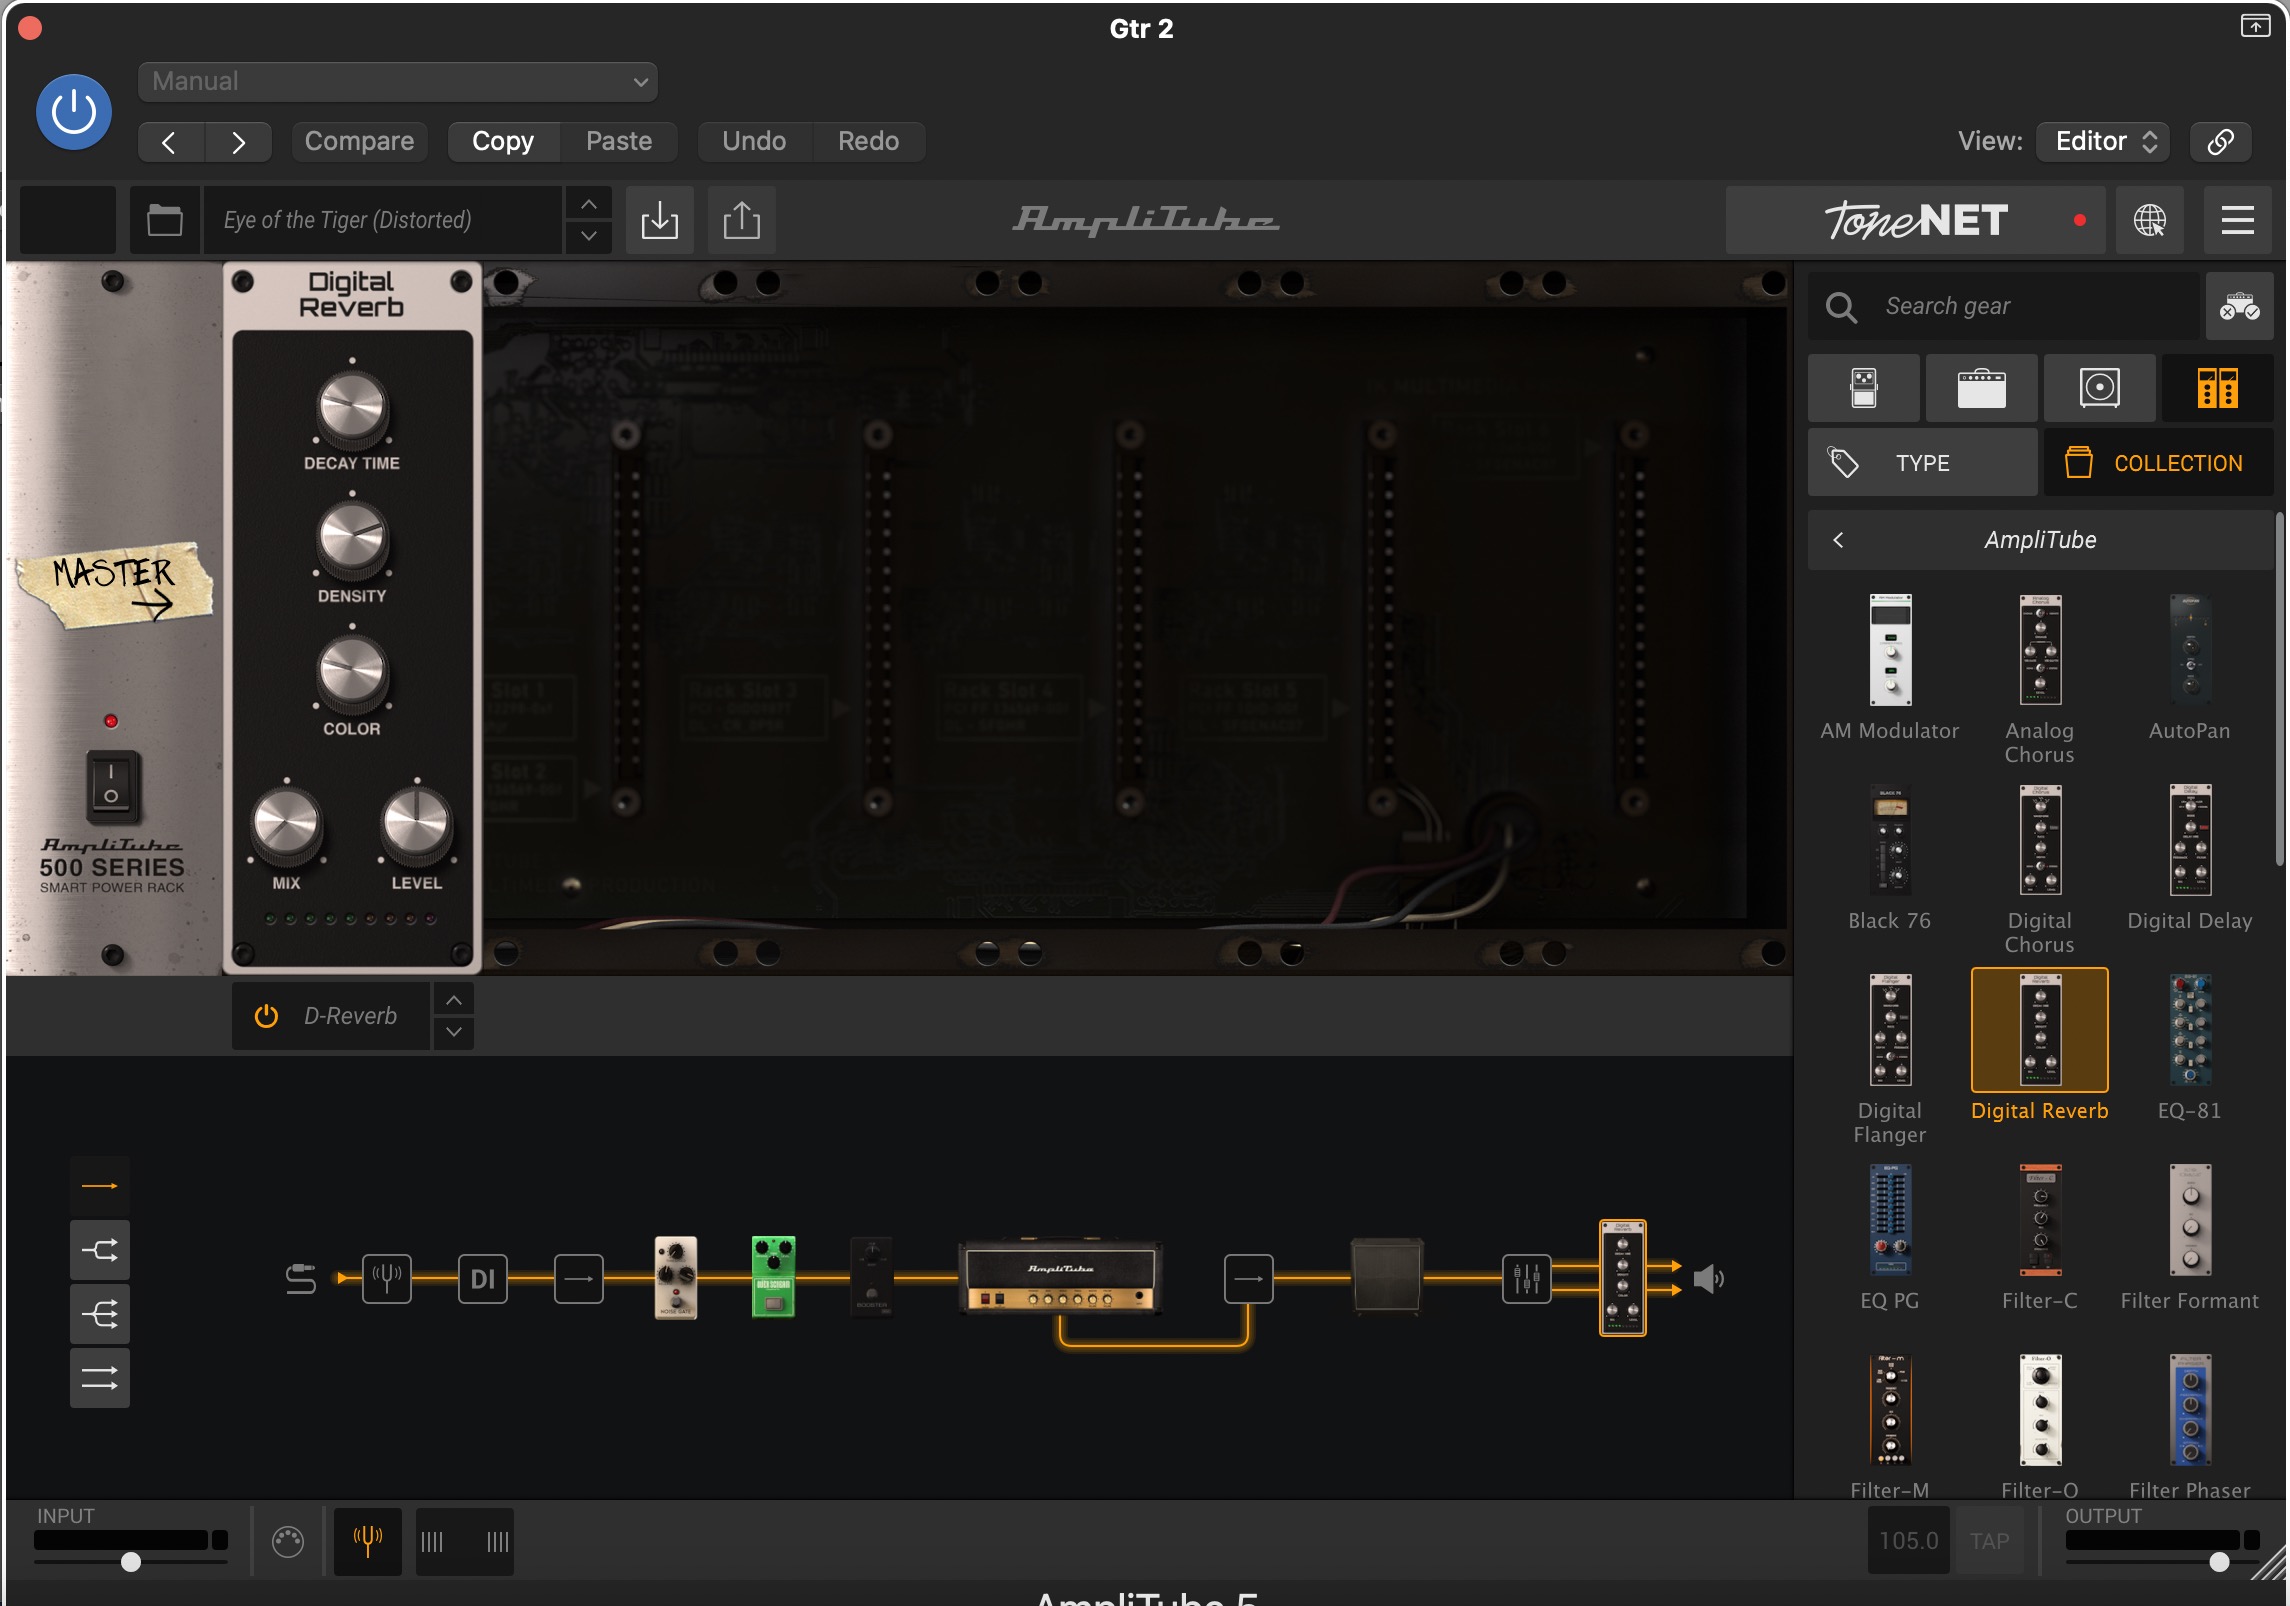Select the two-way split routing icon
Screen dimensions: 2290x1606
click(100, 1250)
